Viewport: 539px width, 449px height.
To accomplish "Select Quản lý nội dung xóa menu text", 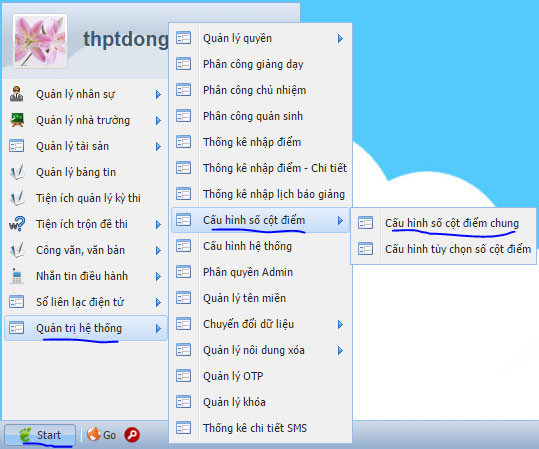I will tap(254, 350).
